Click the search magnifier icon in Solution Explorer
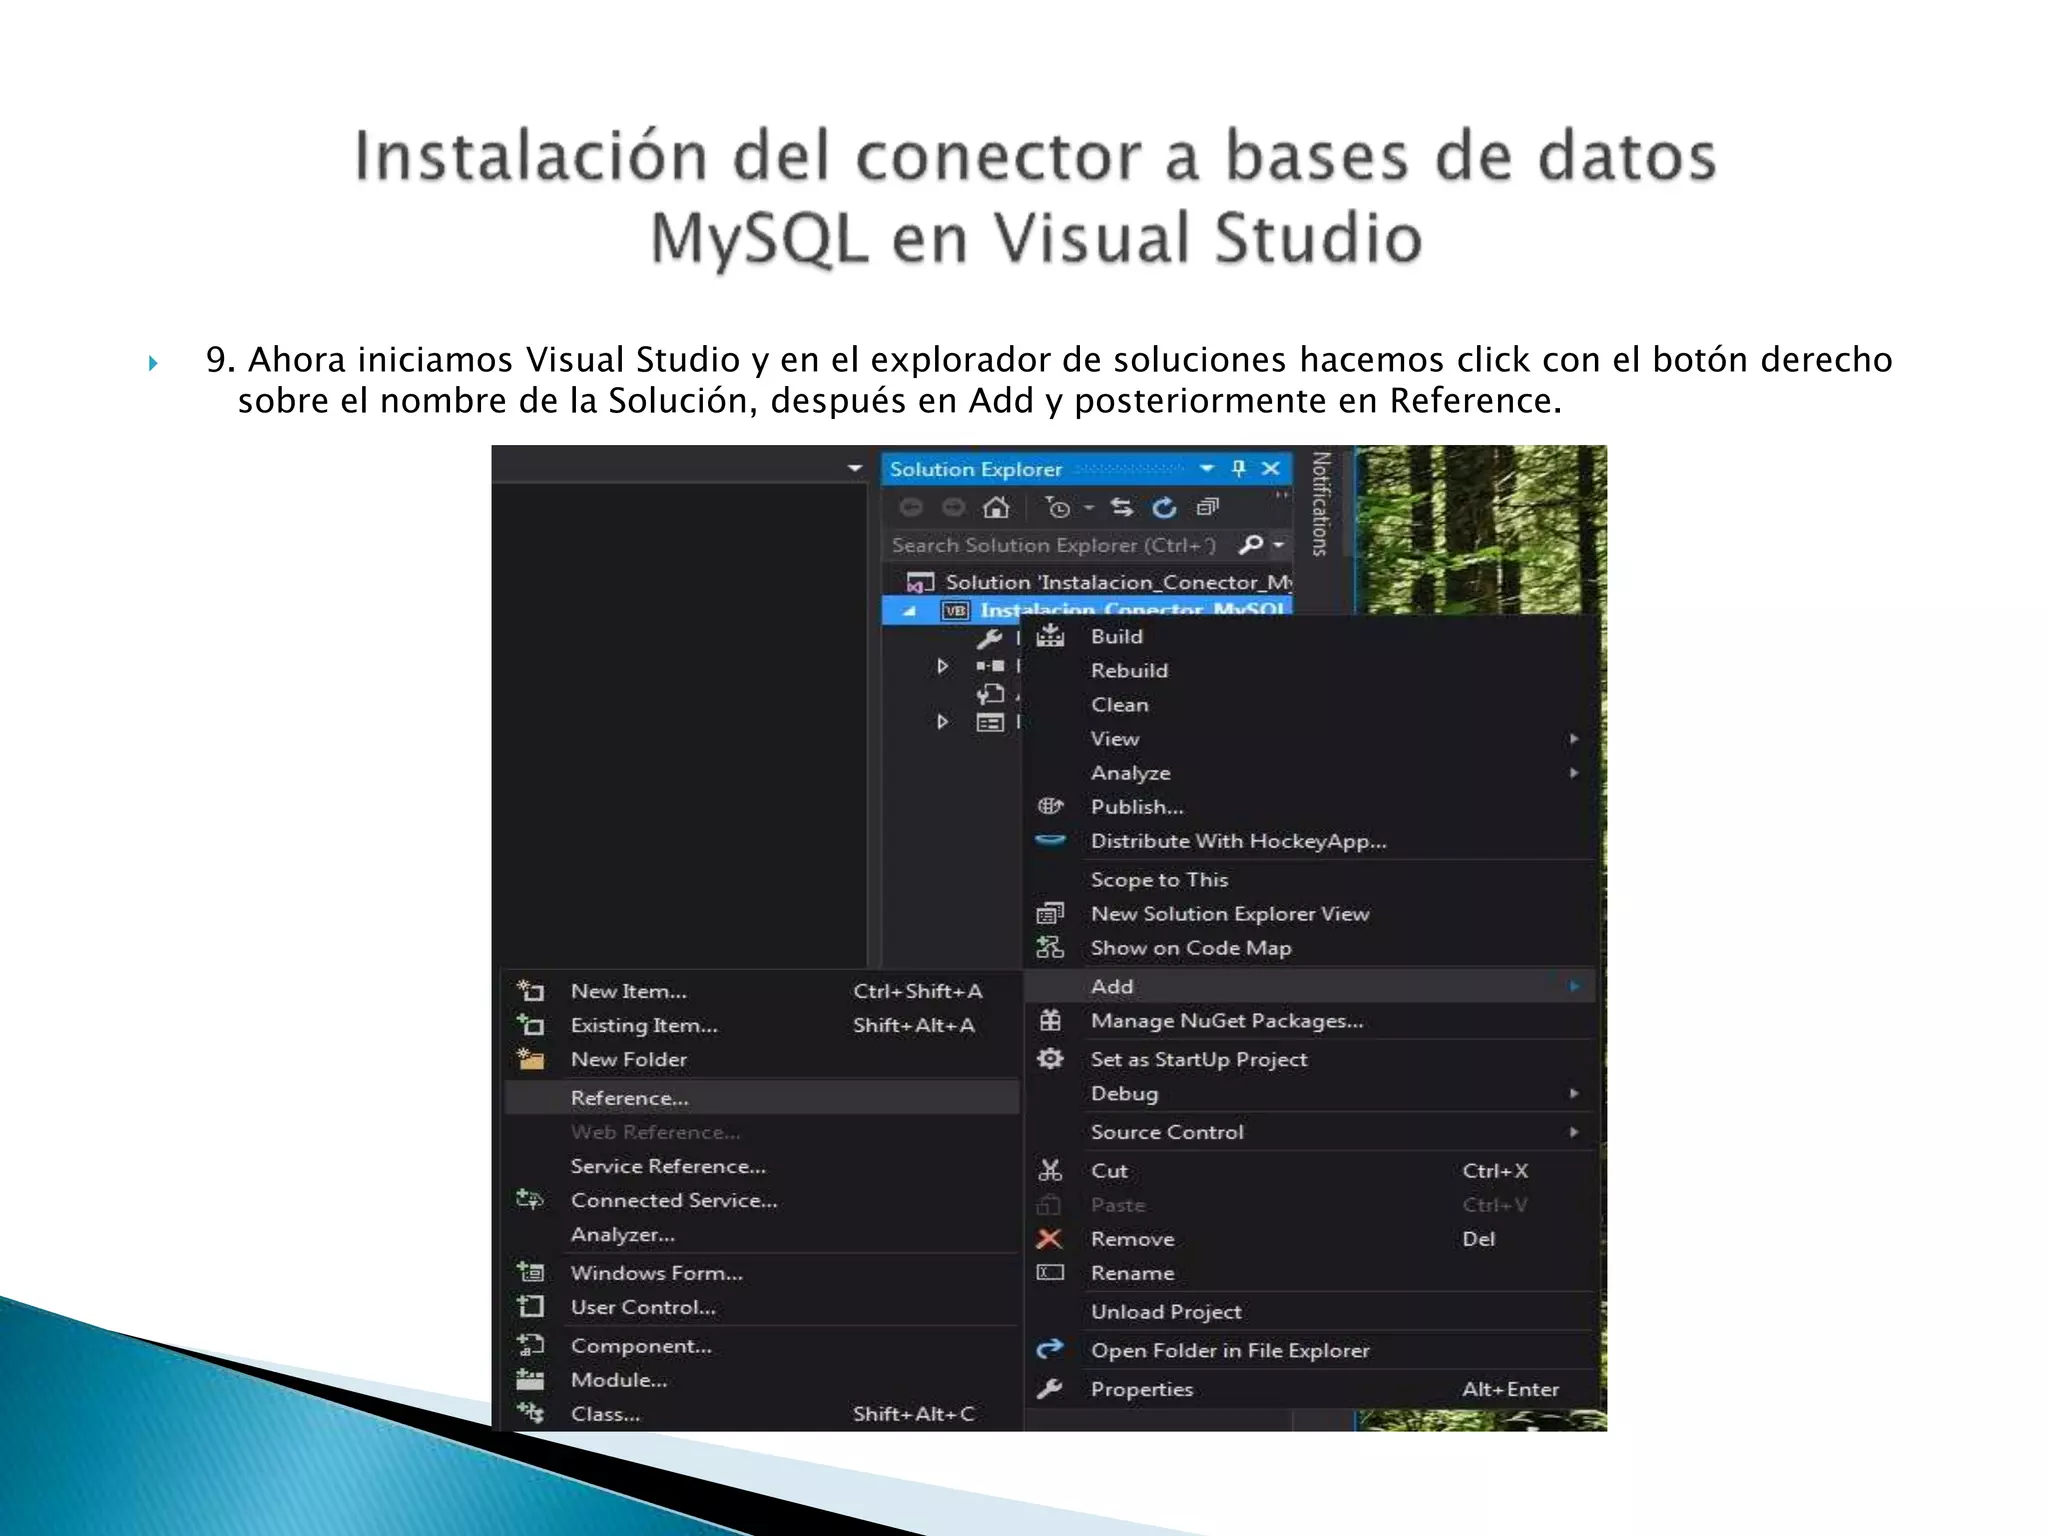This screenshot has width=2048, height=1536. click(x=1250, y=544)
